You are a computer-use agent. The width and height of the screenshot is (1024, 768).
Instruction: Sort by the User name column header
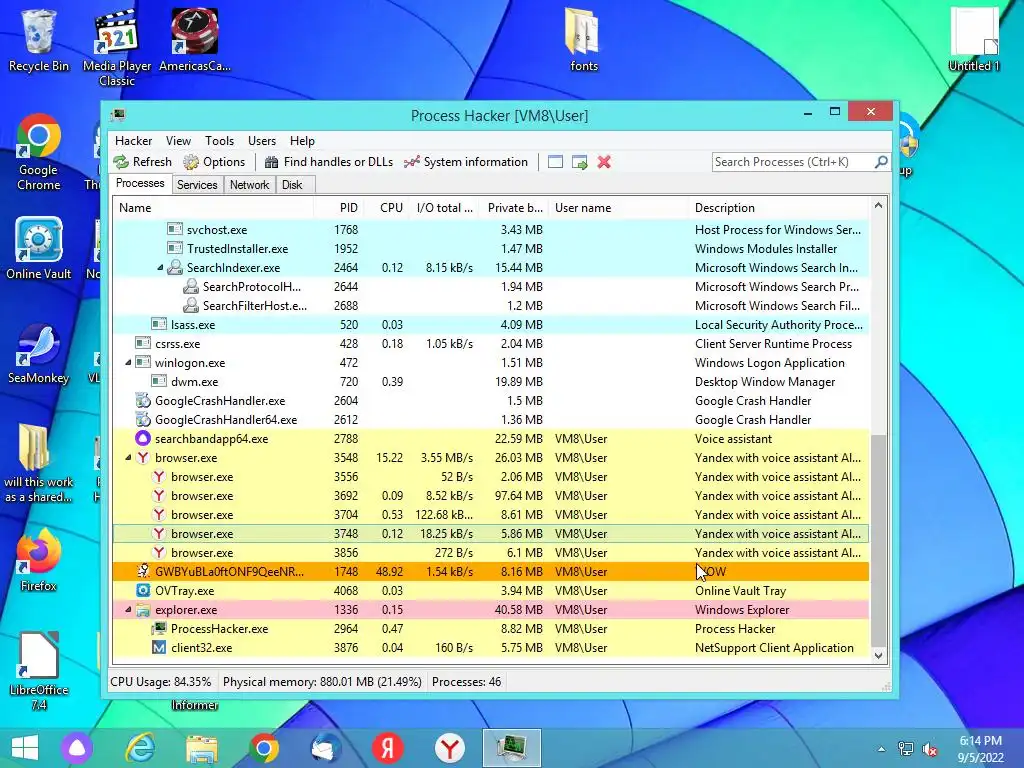(x=618, y=208)
